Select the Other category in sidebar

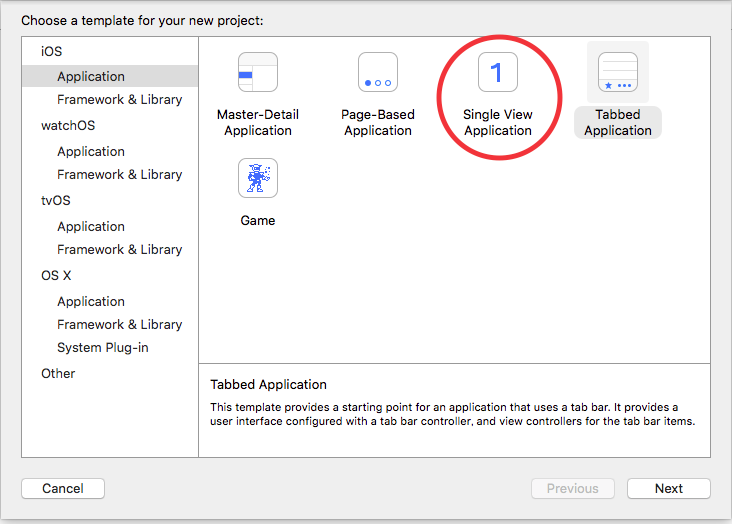tap(58, 374)
